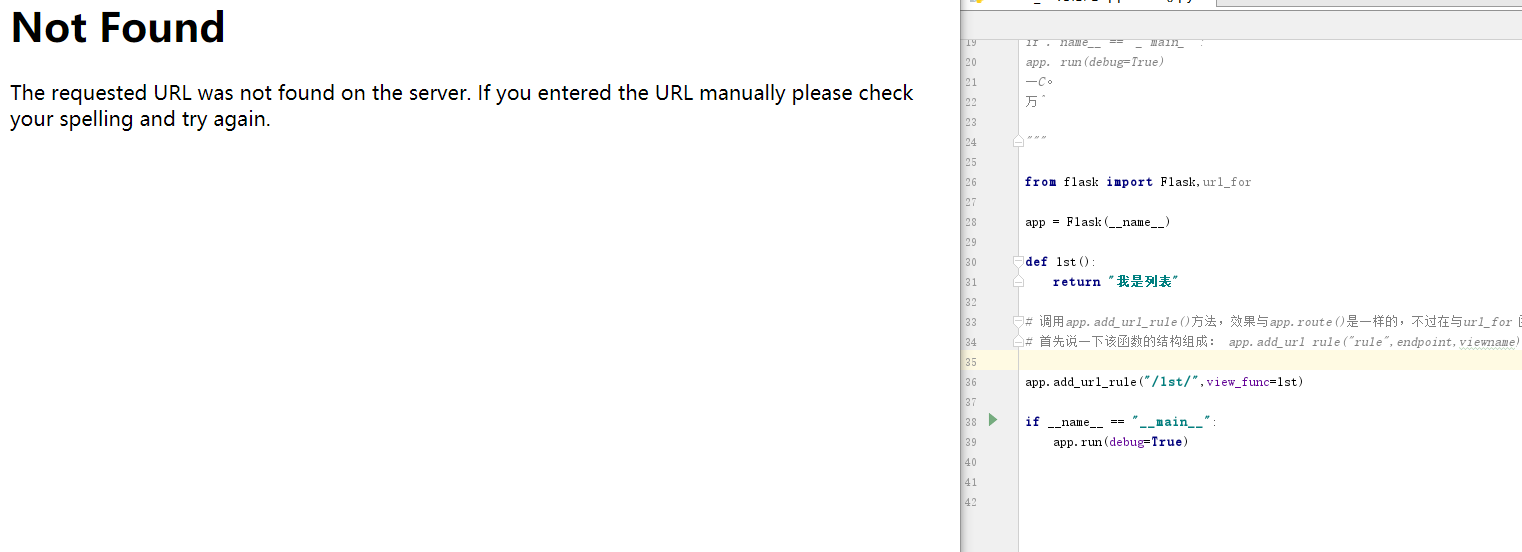Click gutter next to line number 36
This screenshot has height=552, width=1522.
pyautogui.click(x=993, y=382)
